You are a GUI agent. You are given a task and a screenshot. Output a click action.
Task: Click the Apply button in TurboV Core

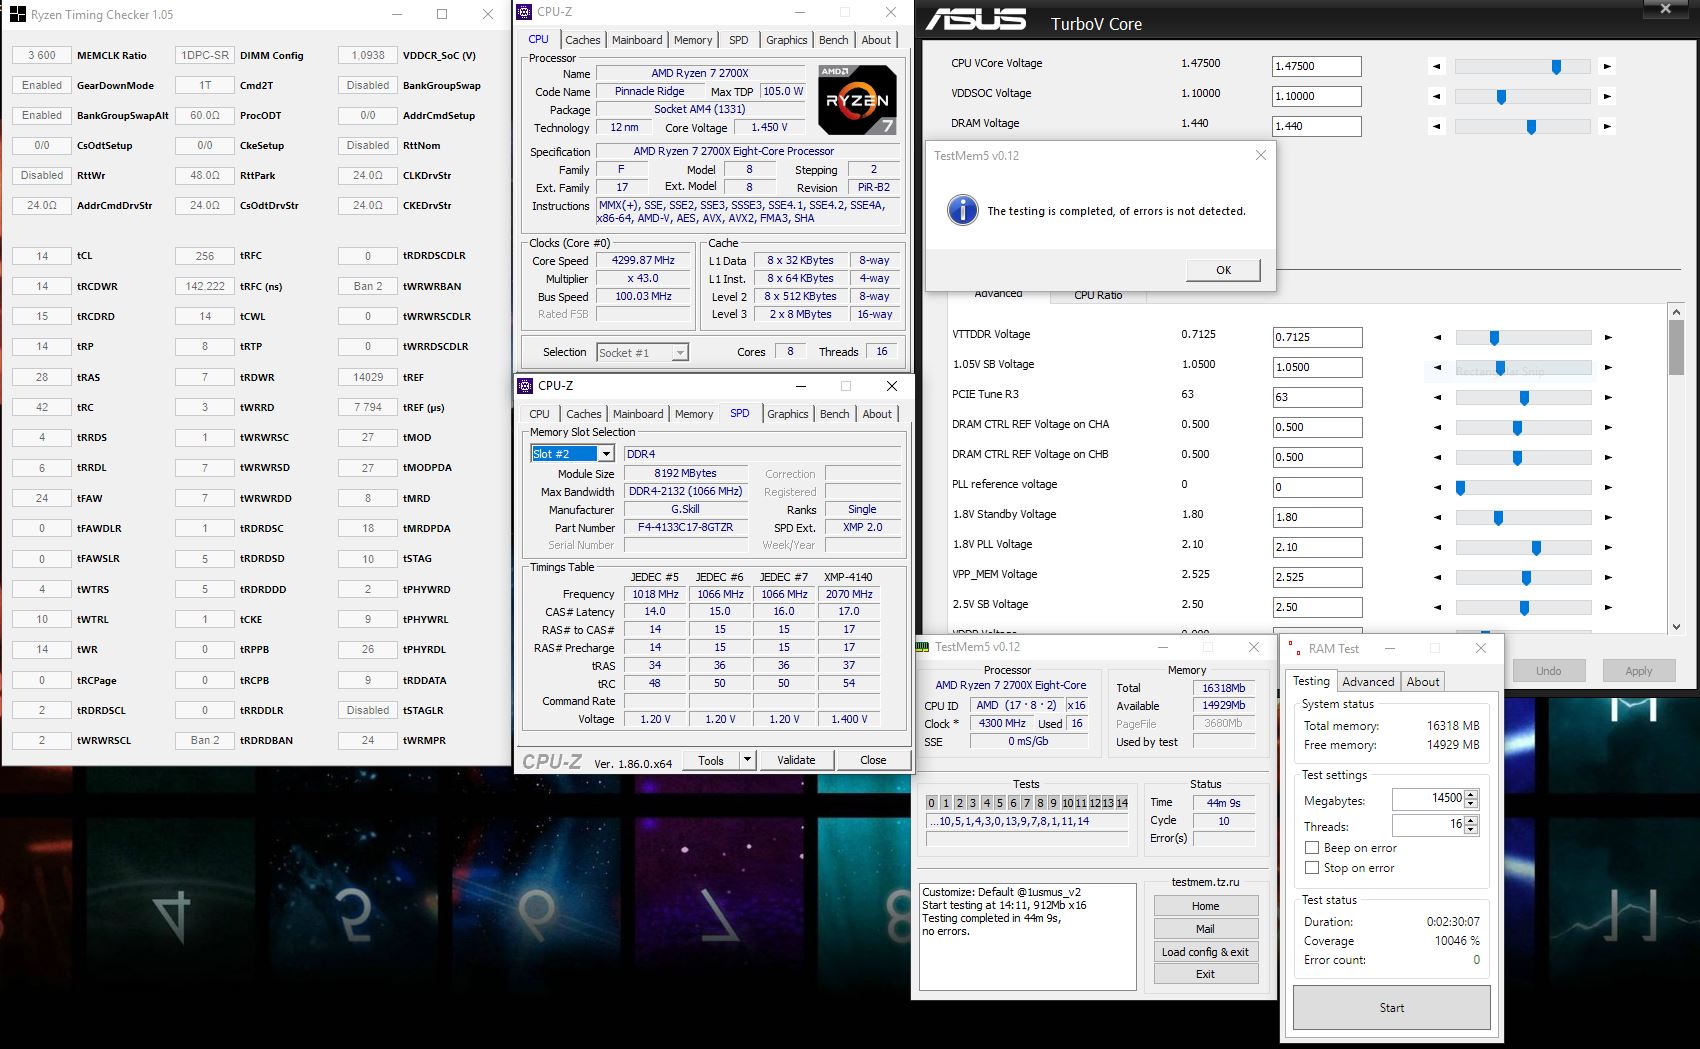click(1638, 671)
